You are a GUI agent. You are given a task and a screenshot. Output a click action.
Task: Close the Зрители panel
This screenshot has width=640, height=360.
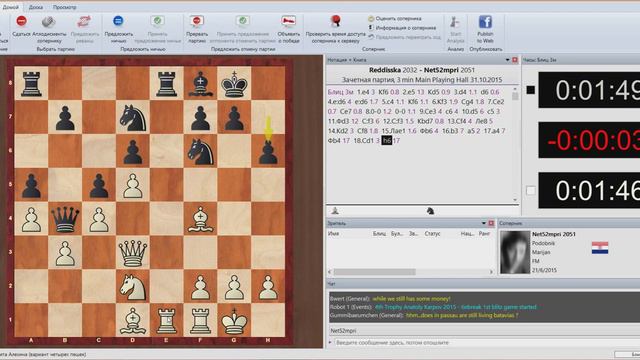[x=491, y=223]
